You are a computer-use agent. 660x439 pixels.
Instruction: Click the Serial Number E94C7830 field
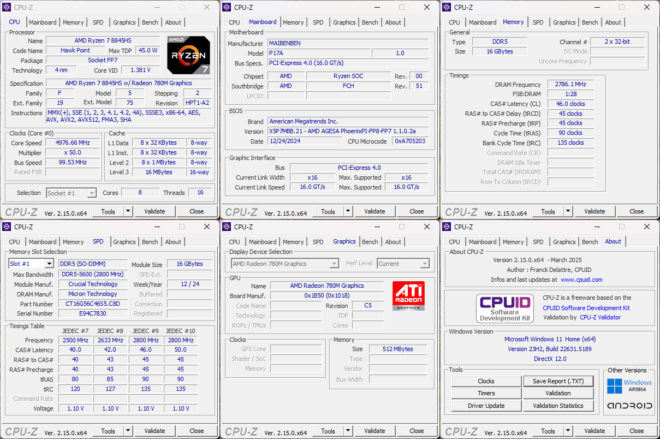tap(93, 314)
